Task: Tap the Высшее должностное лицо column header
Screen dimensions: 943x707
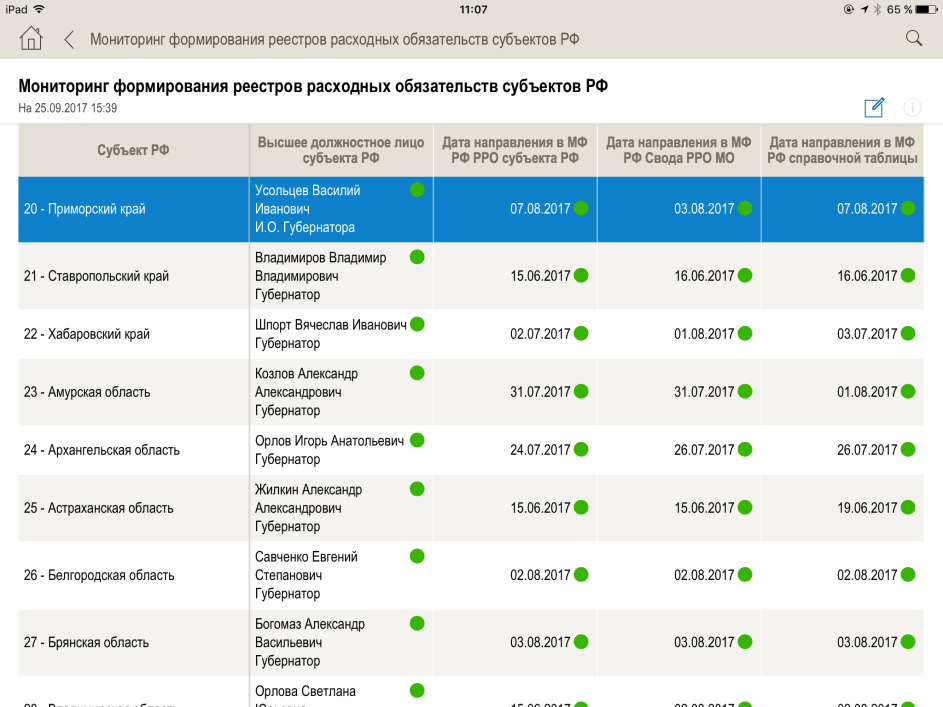Action: tap(340, 150)
